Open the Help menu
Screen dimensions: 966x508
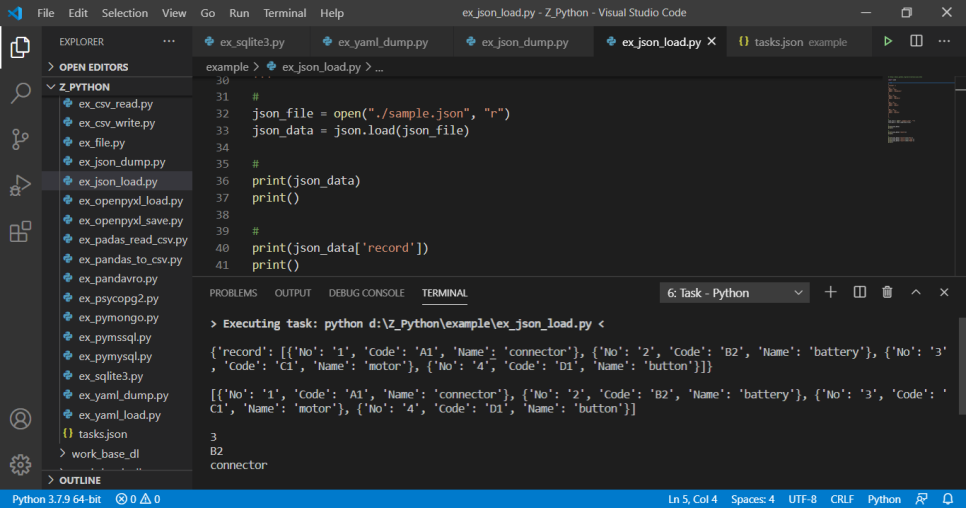coord(332,13)
